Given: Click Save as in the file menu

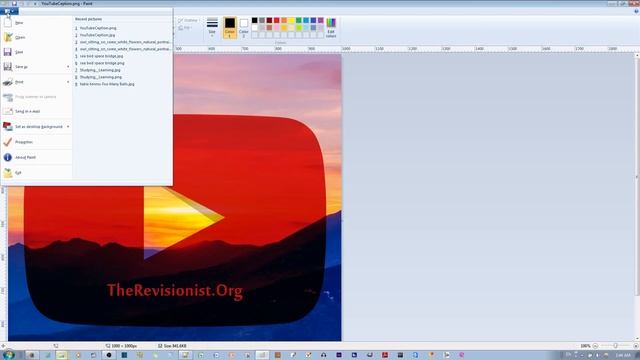Looking at the screenshot, I should coord(33,67).
